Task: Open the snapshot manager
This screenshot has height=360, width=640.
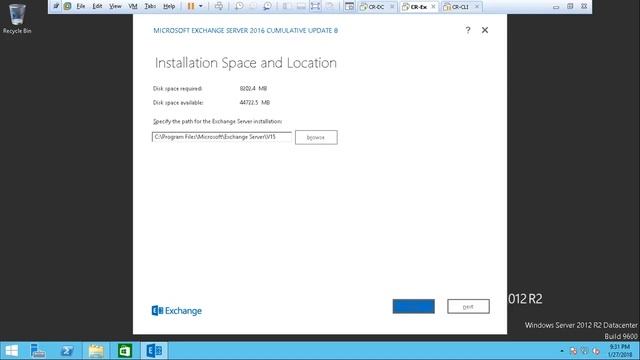Action: coord(267,6)
